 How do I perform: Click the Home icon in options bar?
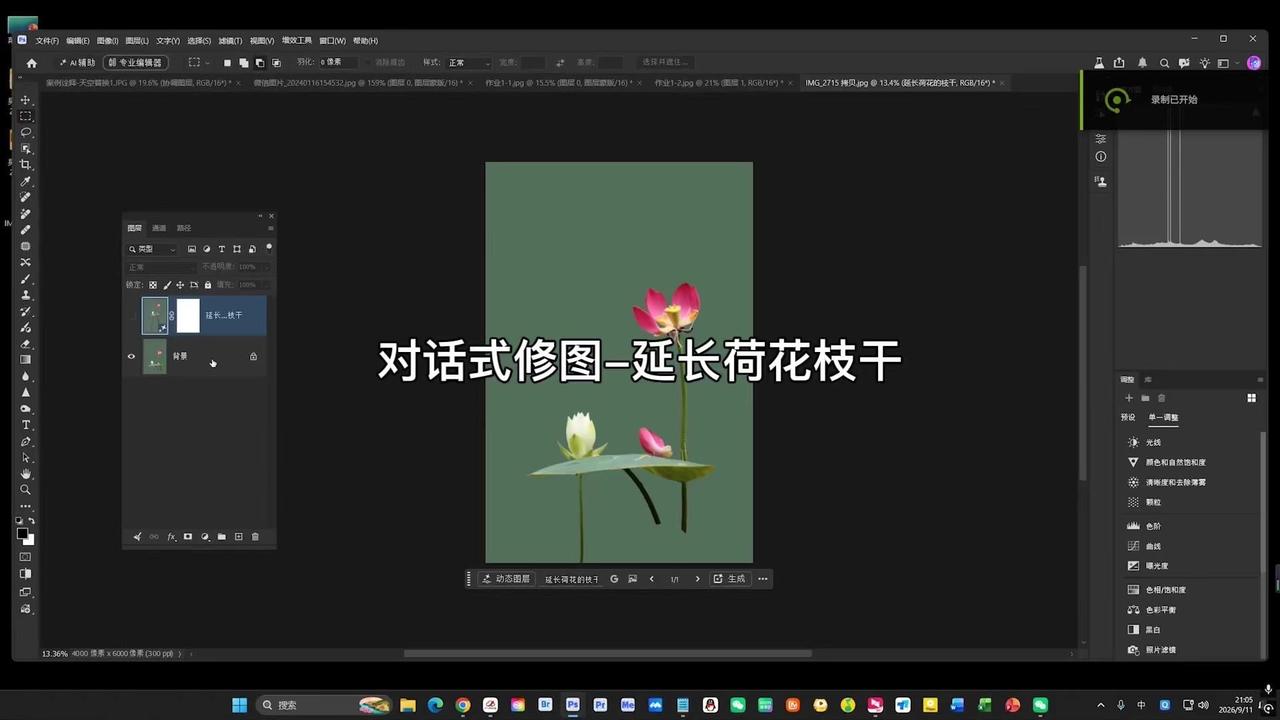31,63
